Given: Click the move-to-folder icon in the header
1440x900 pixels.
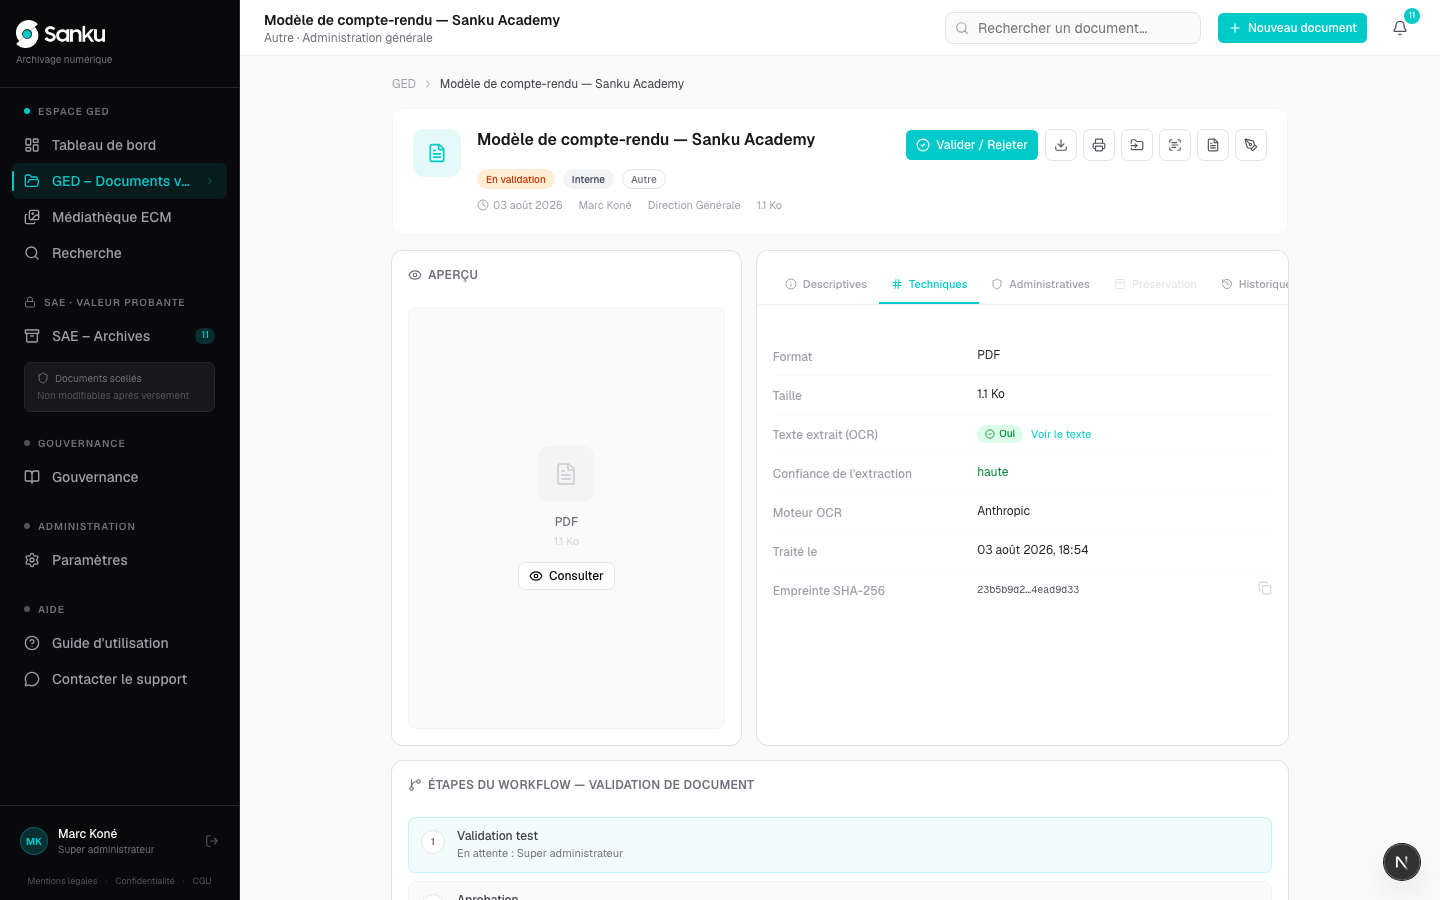Looking at the screenshot, I should coord(1137,145).
